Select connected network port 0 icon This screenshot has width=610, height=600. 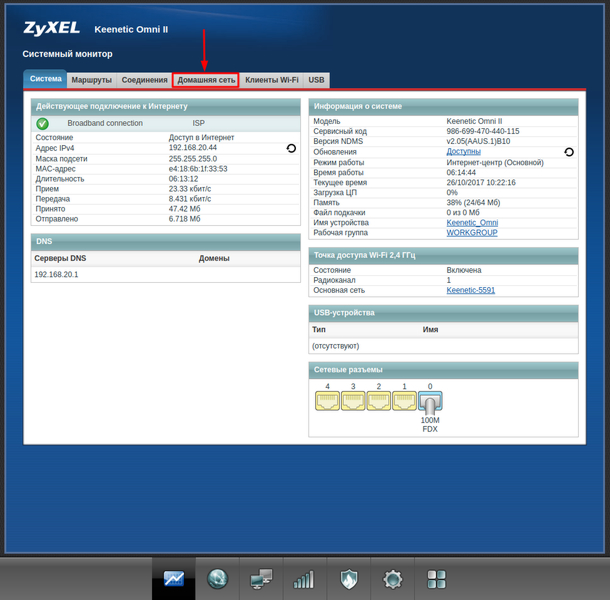pos(430,402)
